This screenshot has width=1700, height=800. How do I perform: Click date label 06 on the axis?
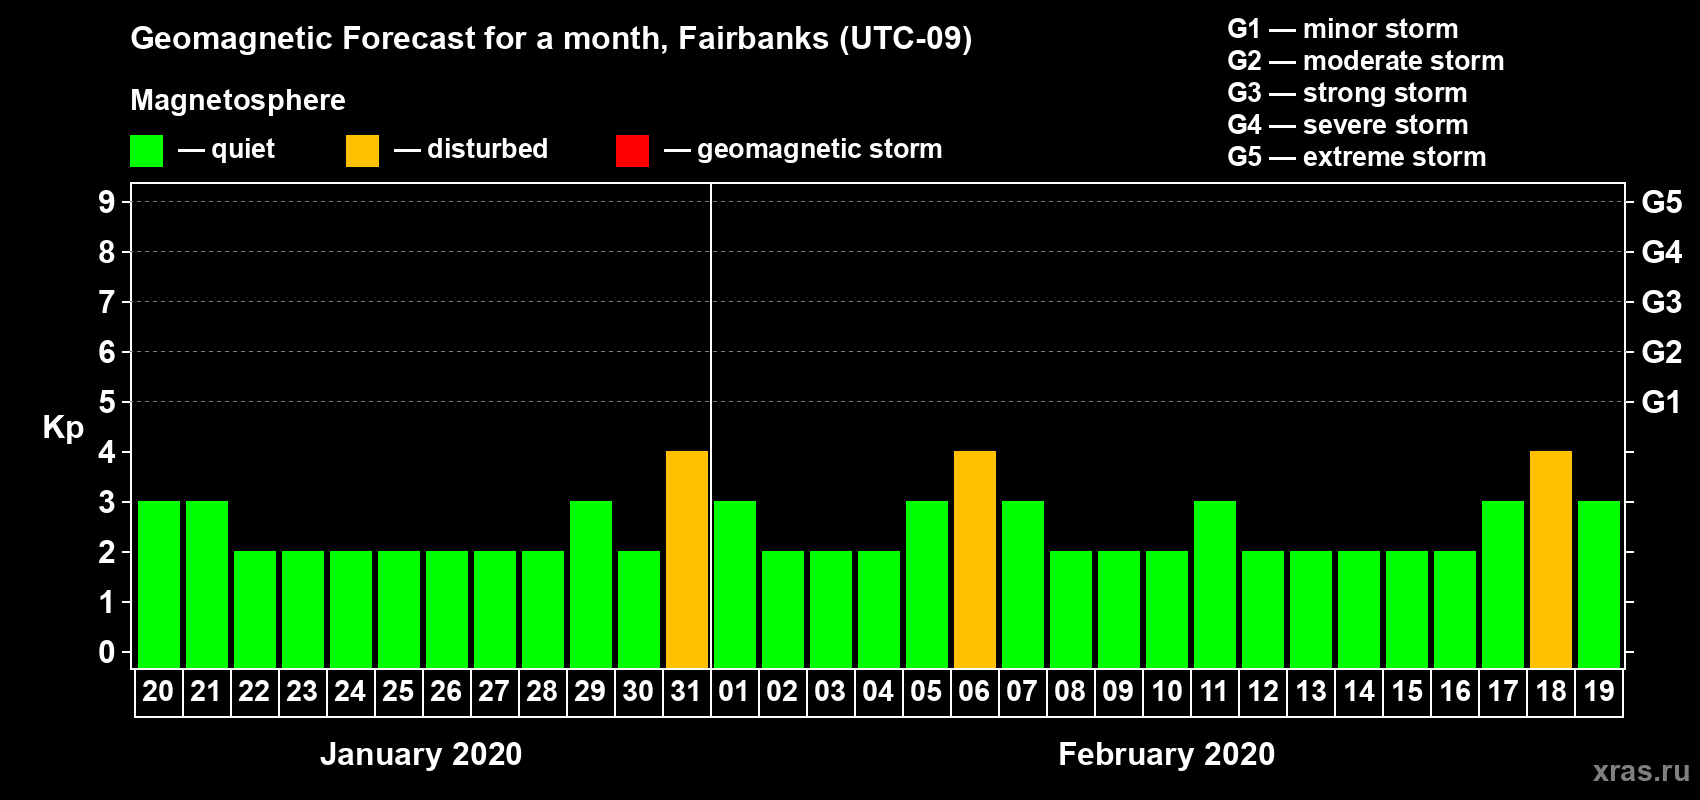pos(974,691)
